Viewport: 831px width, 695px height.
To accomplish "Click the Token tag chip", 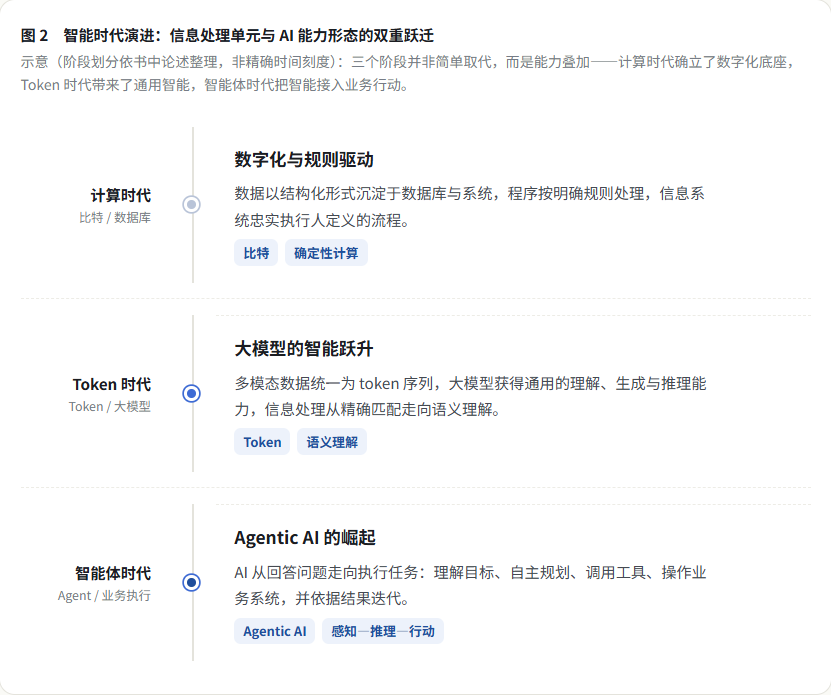I will (x=262, y=442).
